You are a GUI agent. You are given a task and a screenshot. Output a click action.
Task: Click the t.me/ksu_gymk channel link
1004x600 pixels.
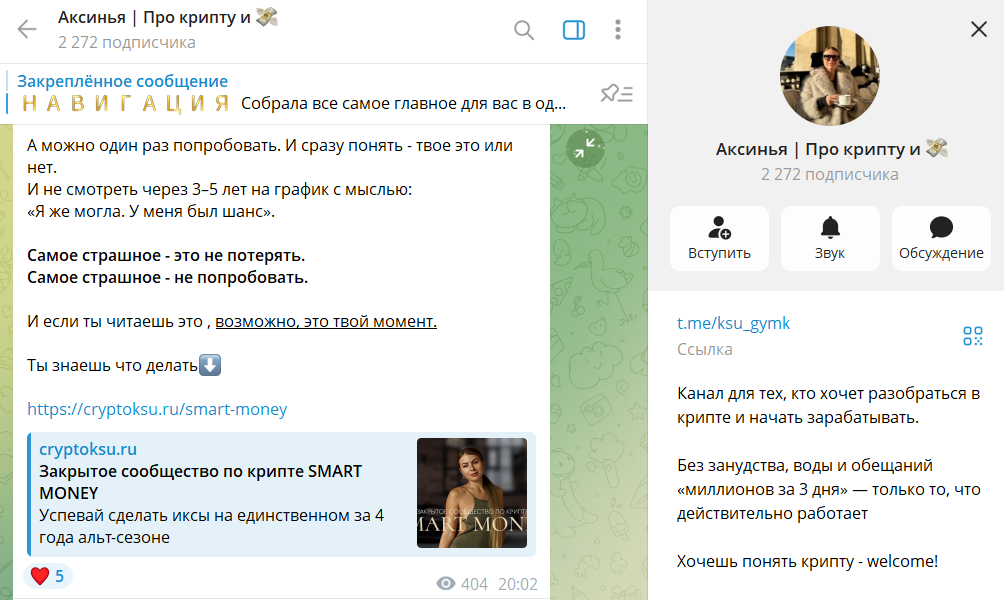(733, 323)
